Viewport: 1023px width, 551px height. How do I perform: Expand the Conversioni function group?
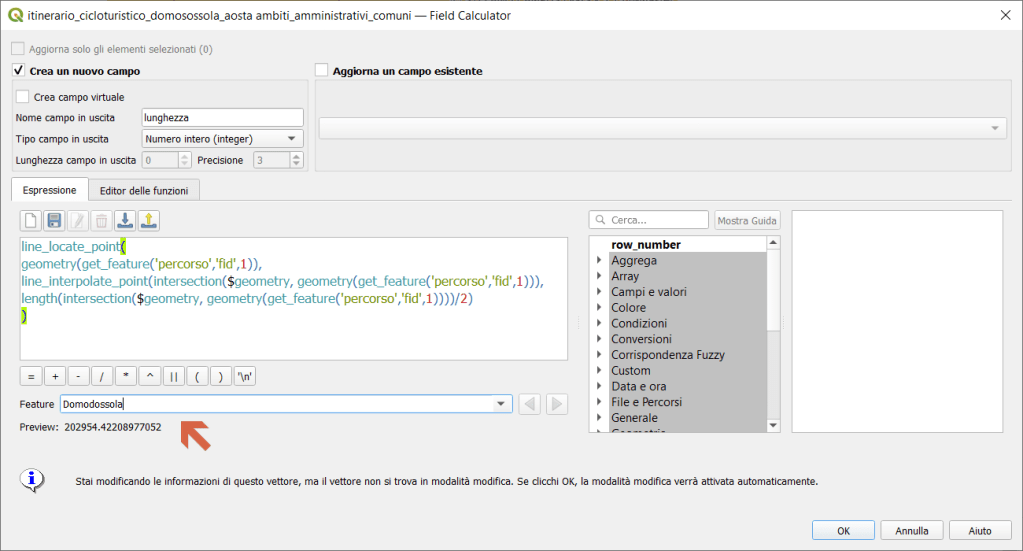[x=599, y=339]
